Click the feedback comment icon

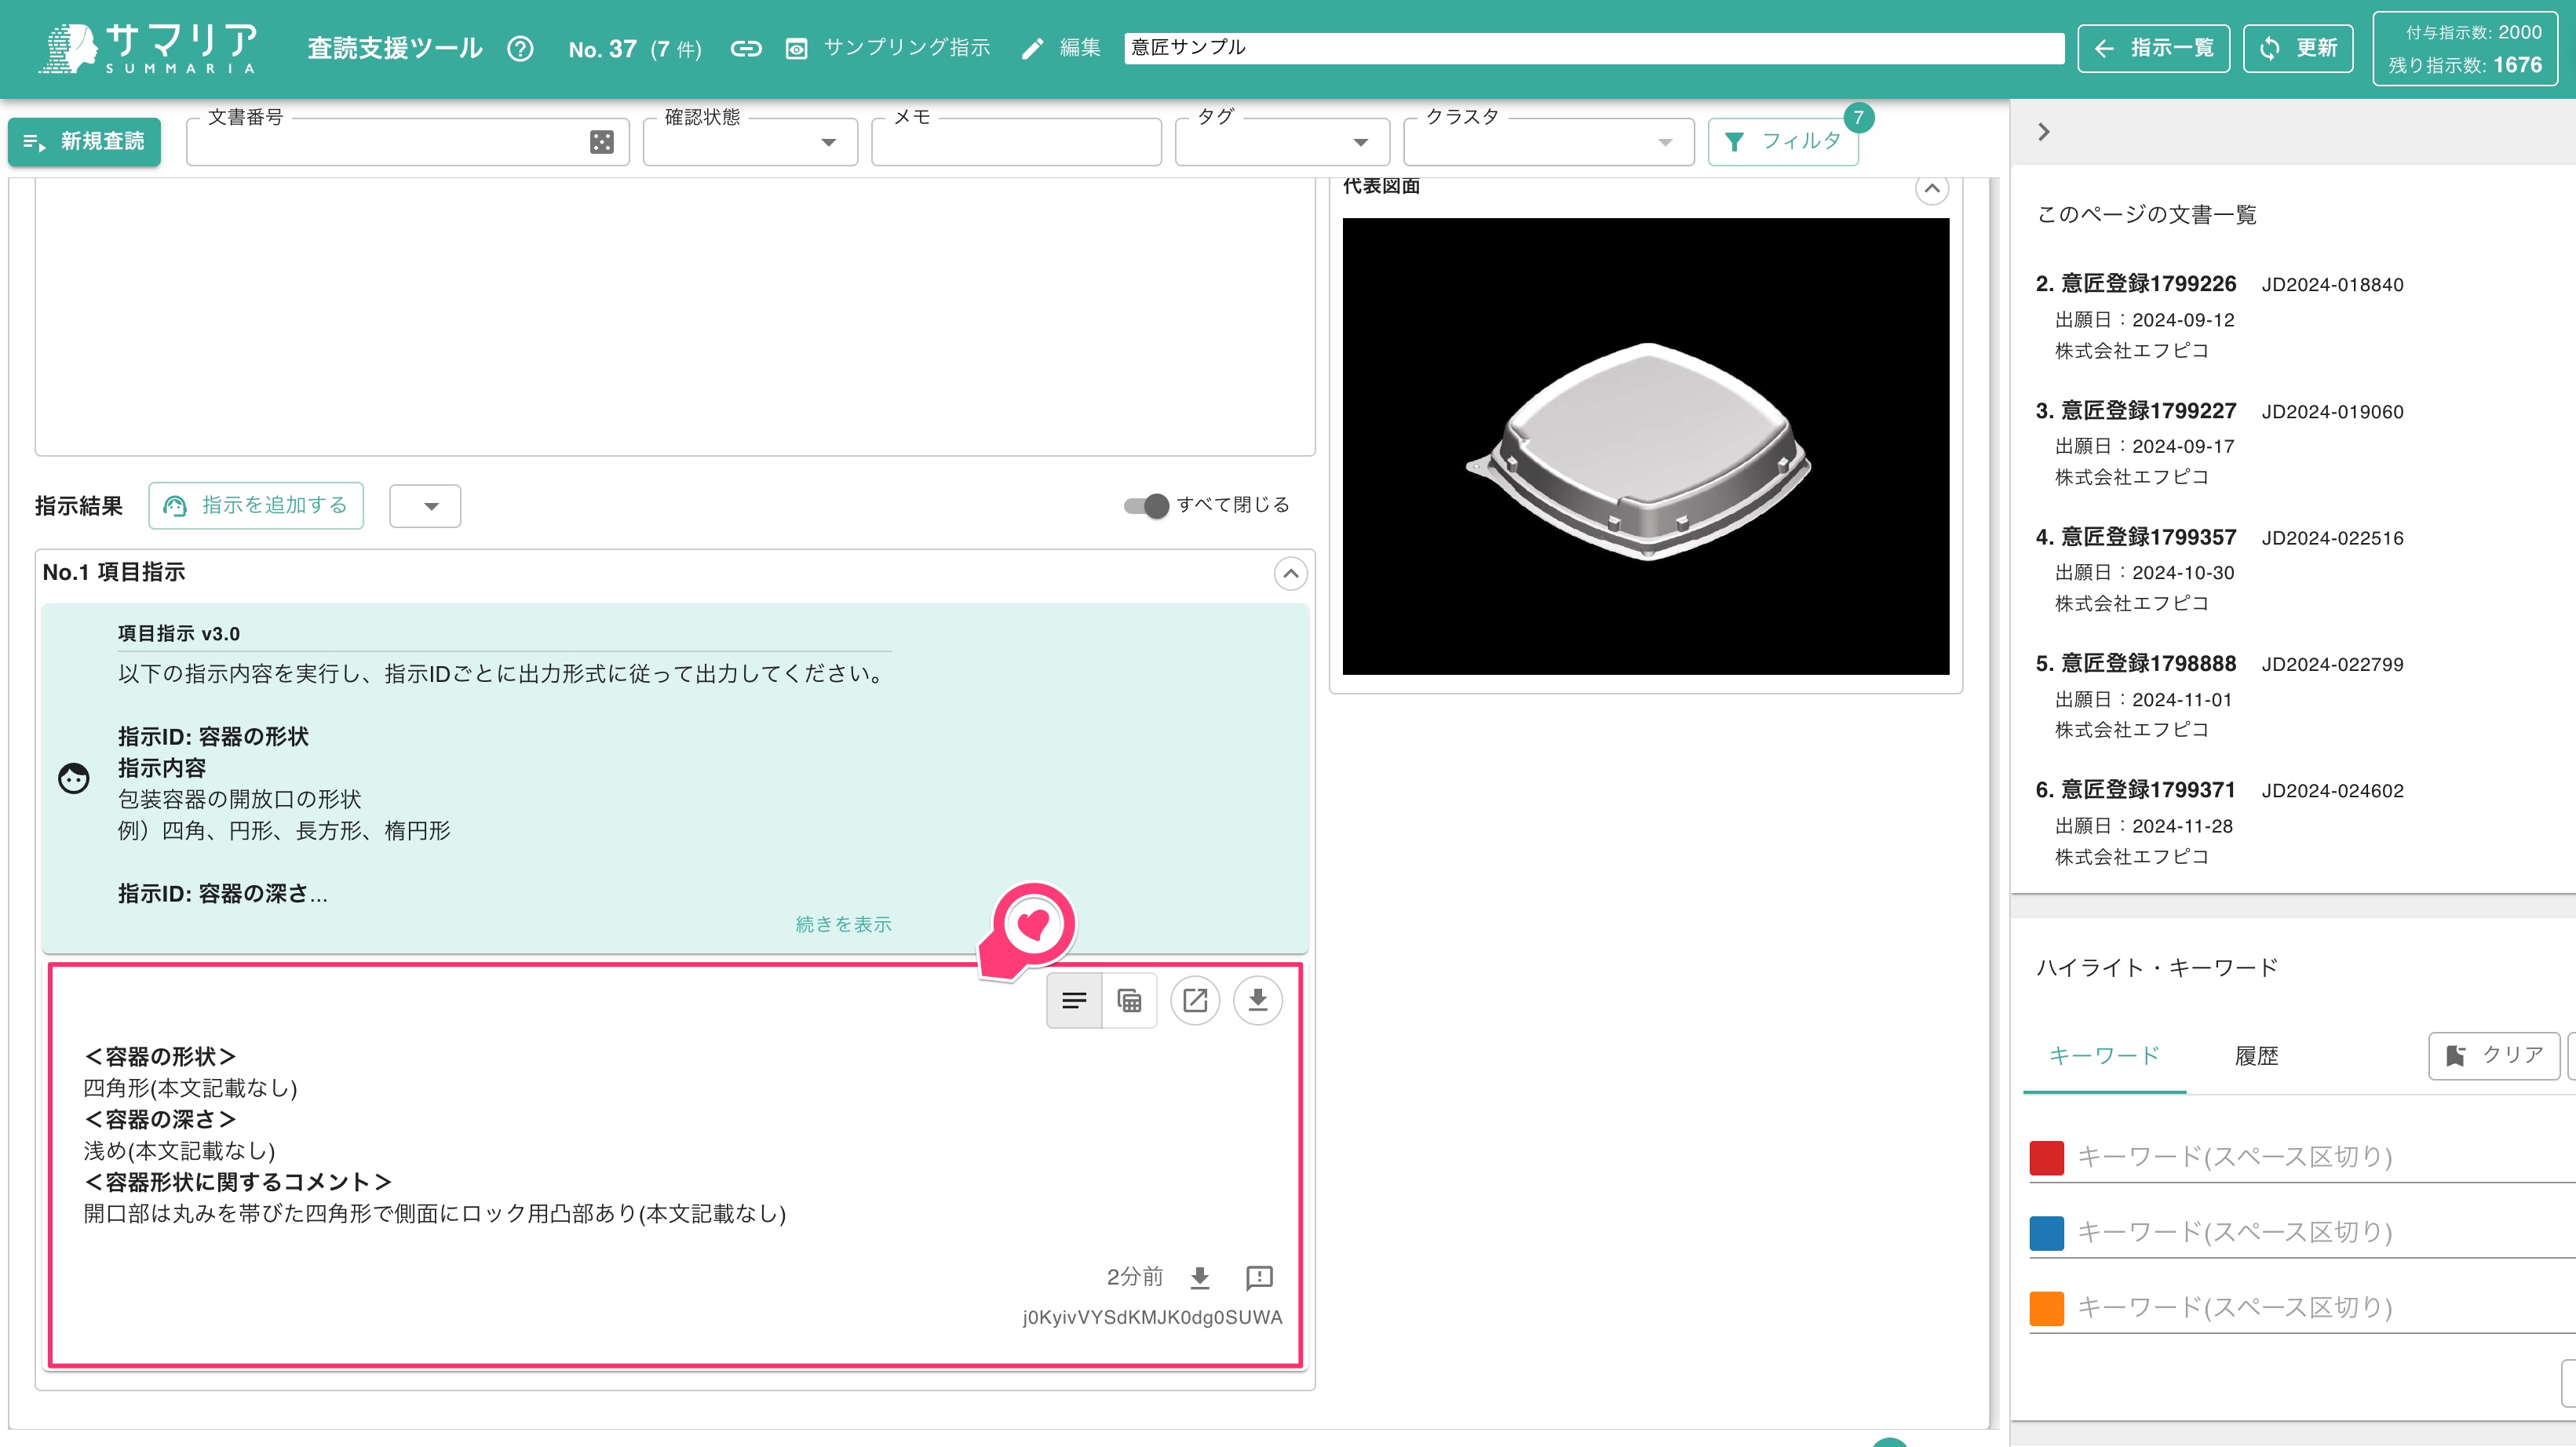1259,1277
